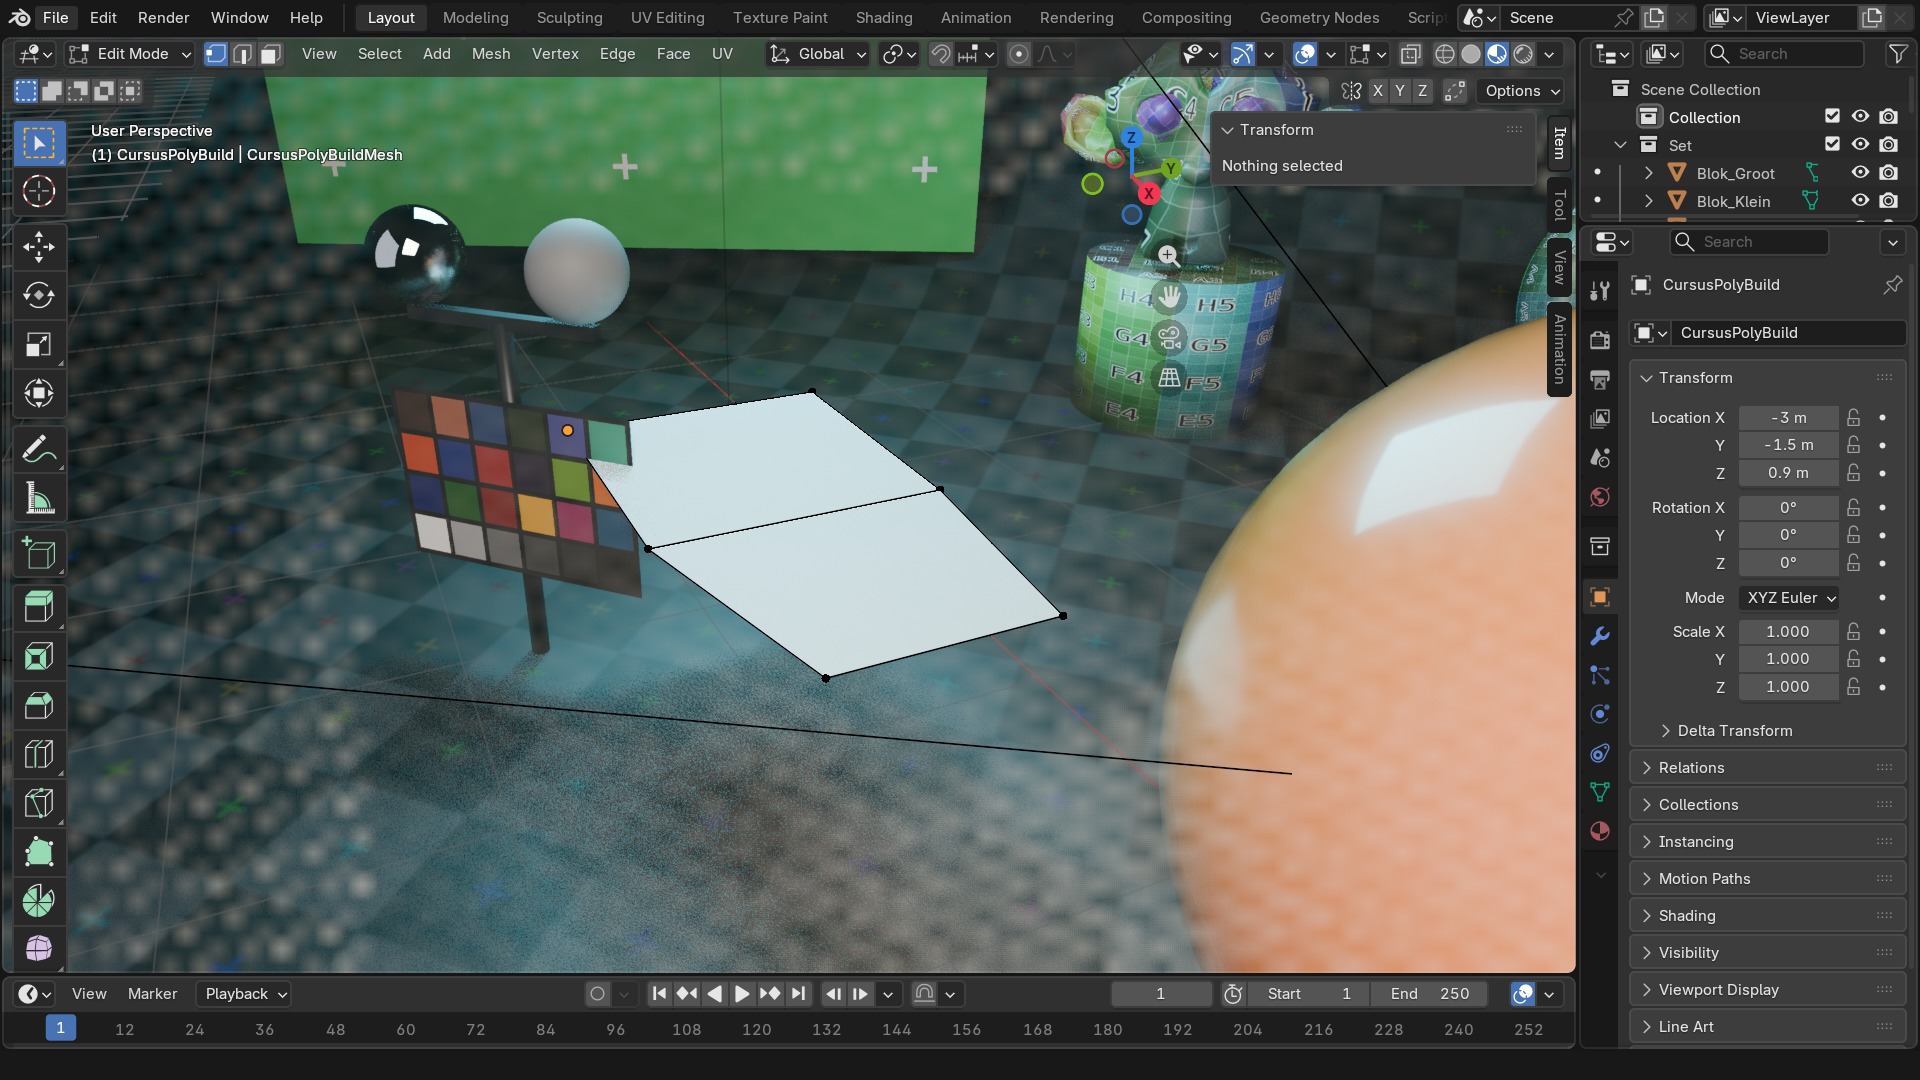Screen dimensions: 1920x1080
Task: Switch to the Sculpting workspace tab
Action: 569,18
